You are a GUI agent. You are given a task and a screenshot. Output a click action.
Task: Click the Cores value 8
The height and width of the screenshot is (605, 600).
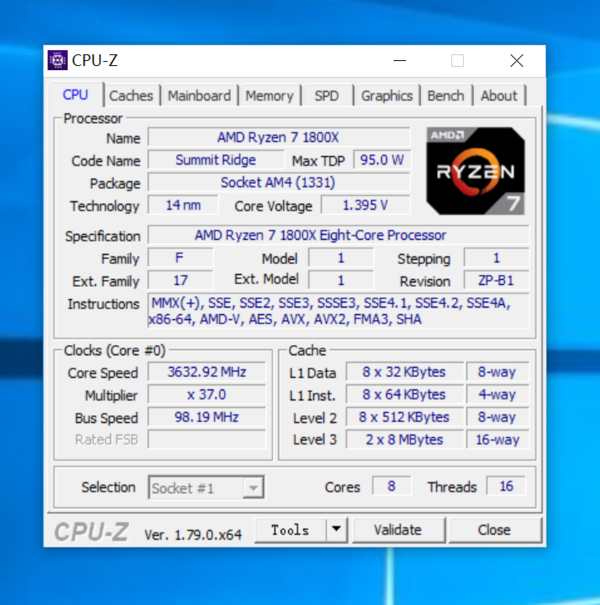click(391, 486)
